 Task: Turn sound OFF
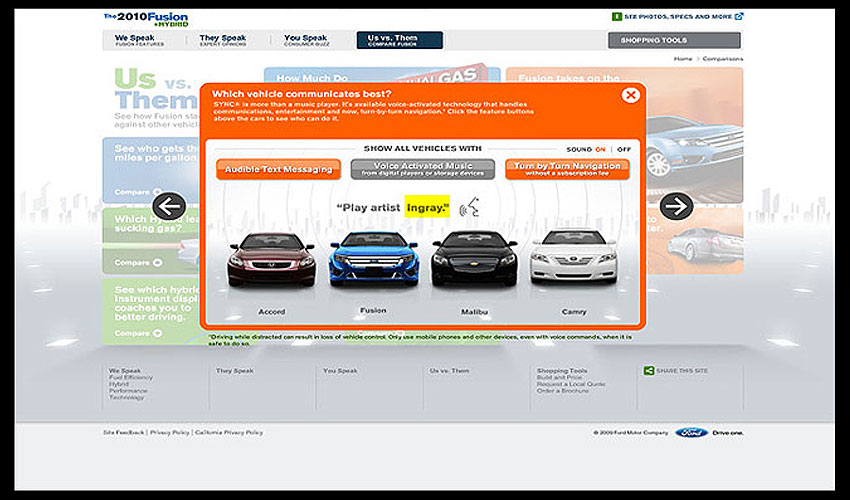(624, 149)
